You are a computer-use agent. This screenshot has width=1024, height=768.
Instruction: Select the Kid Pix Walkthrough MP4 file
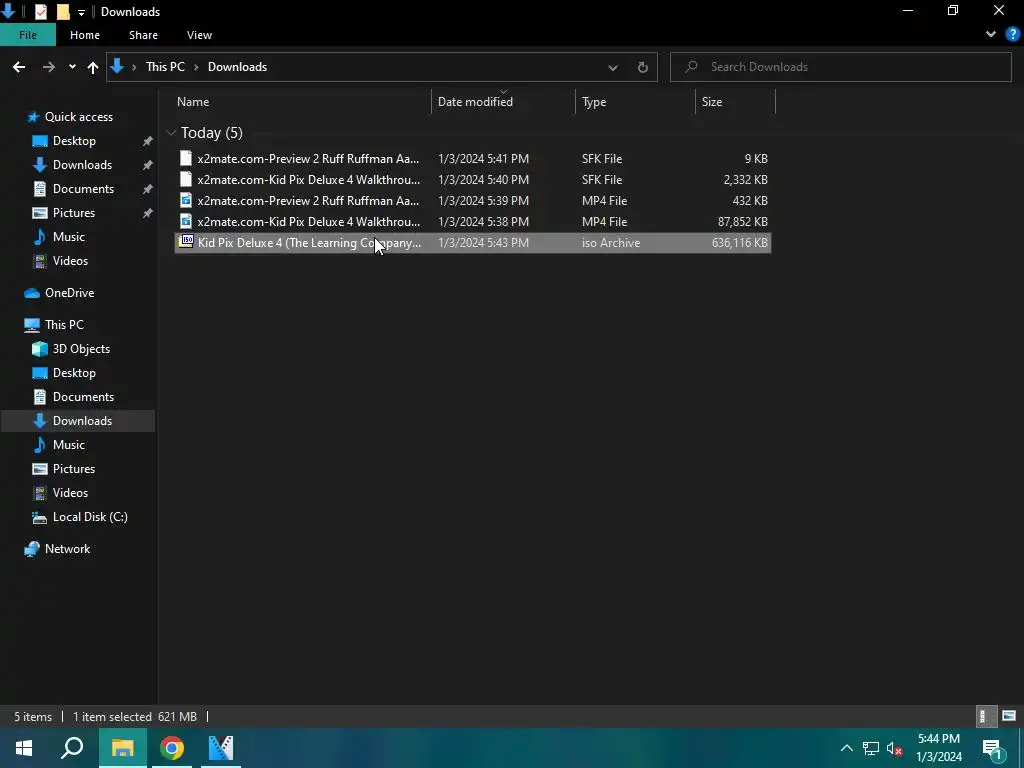pyautogui.click(x=473, y=221)
